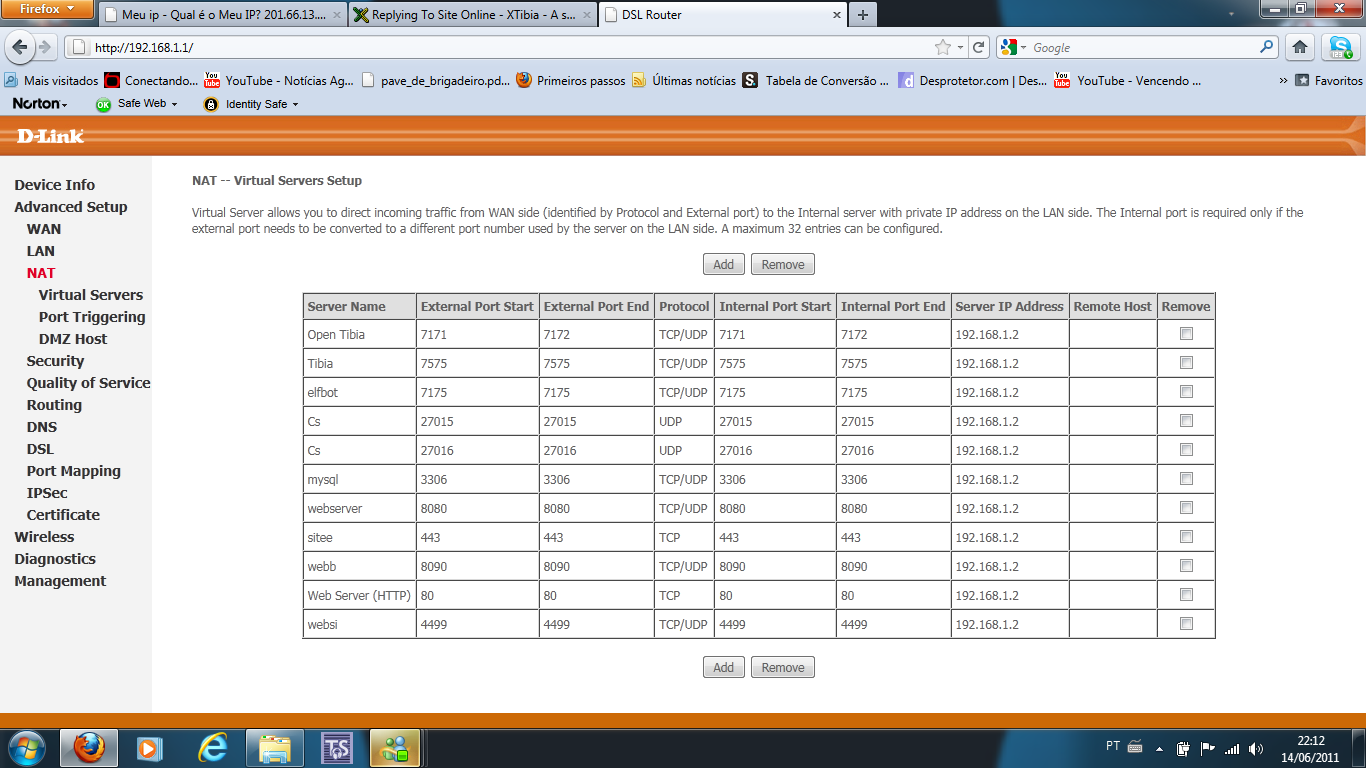Check Remove box for Tibia row
This screenshot has height=768, width=1366.
coord(1187,363)
